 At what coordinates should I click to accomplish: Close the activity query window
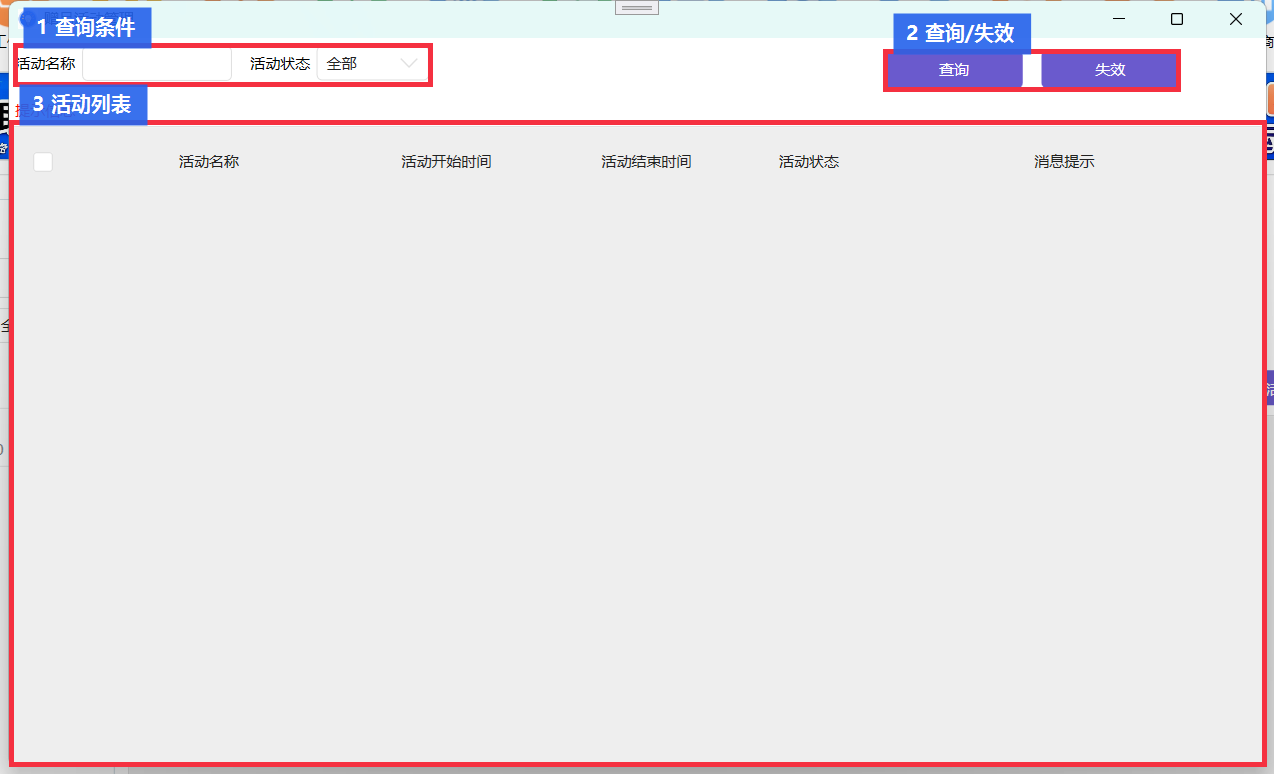(1236, 19)
